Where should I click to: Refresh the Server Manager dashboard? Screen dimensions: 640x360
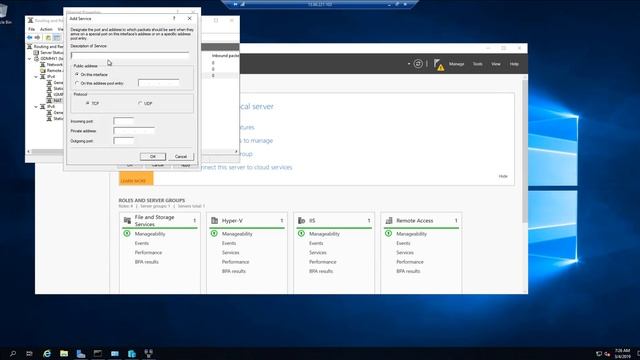(418, 64)
